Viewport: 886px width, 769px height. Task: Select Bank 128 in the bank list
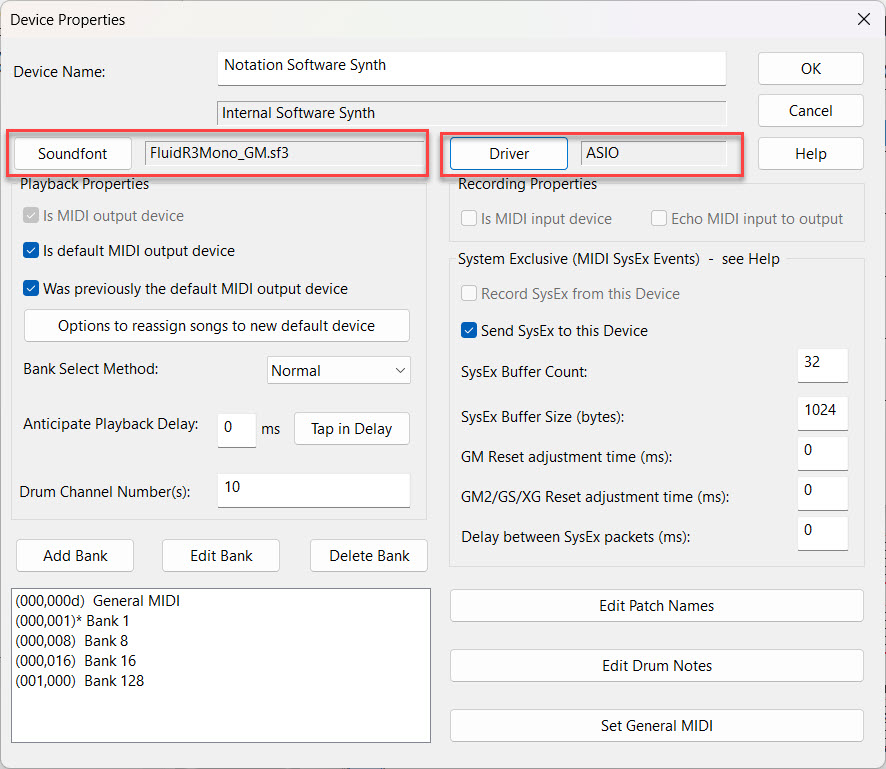(80, 681)
